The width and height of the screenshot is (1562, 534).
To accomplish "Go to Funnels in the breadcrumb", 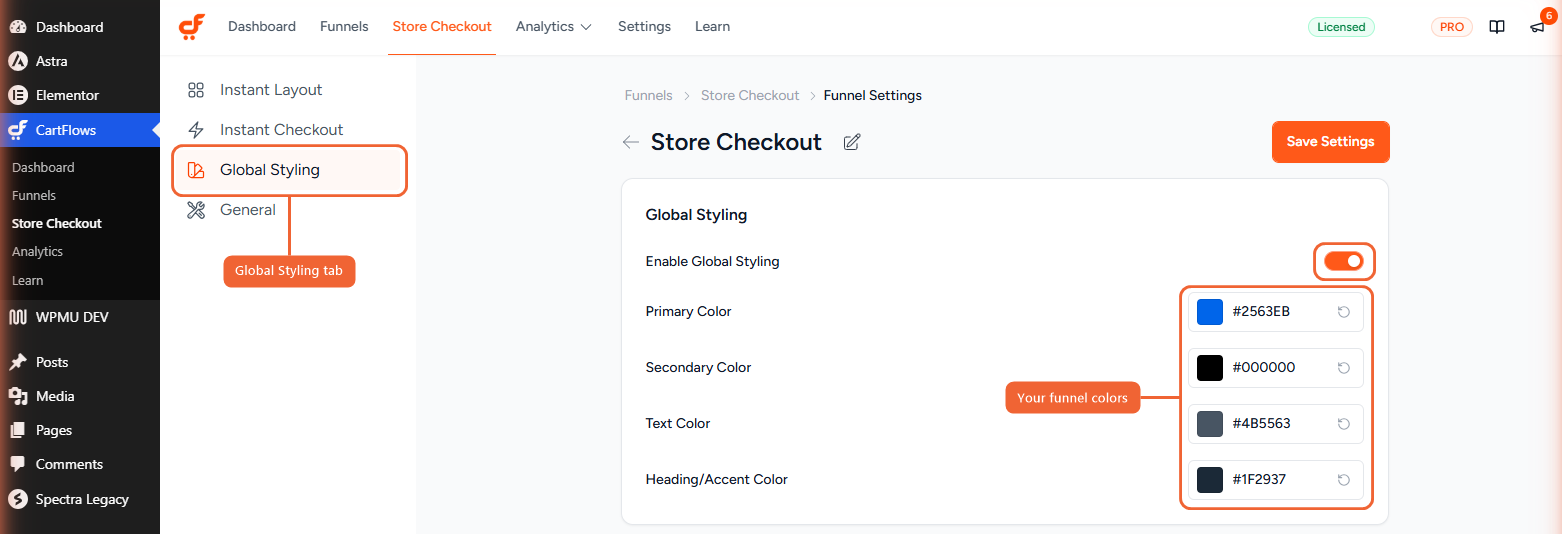I will tap(649, 96).
